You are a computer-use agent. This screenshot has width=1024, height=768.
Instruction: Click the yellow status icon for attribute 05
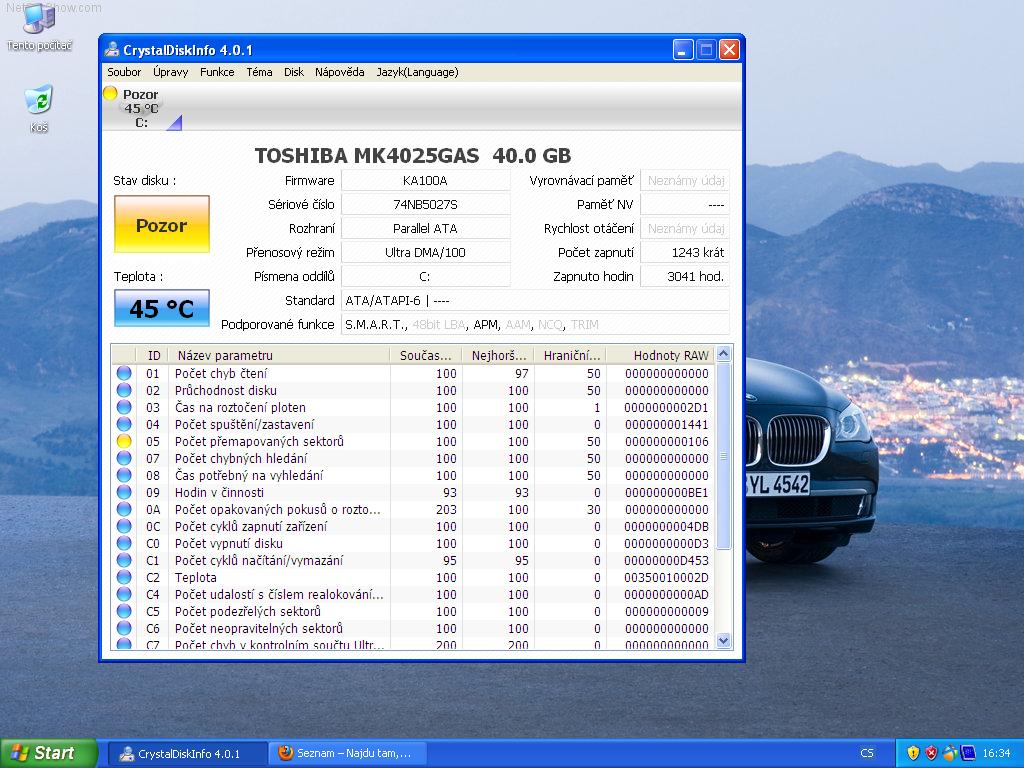point(124,441)
